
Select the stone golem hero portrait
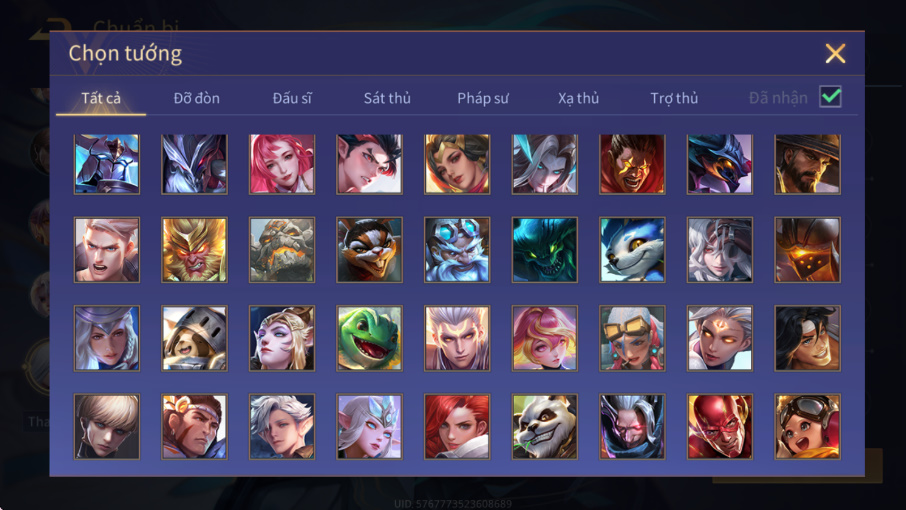(x=282, y=250)
